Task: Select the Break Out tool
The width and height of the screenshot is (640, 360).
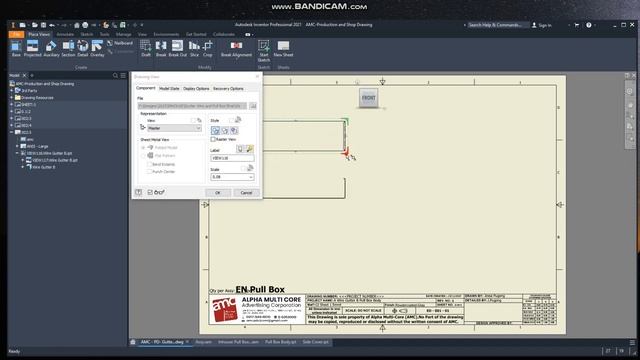Action: (x=178, y=49)
